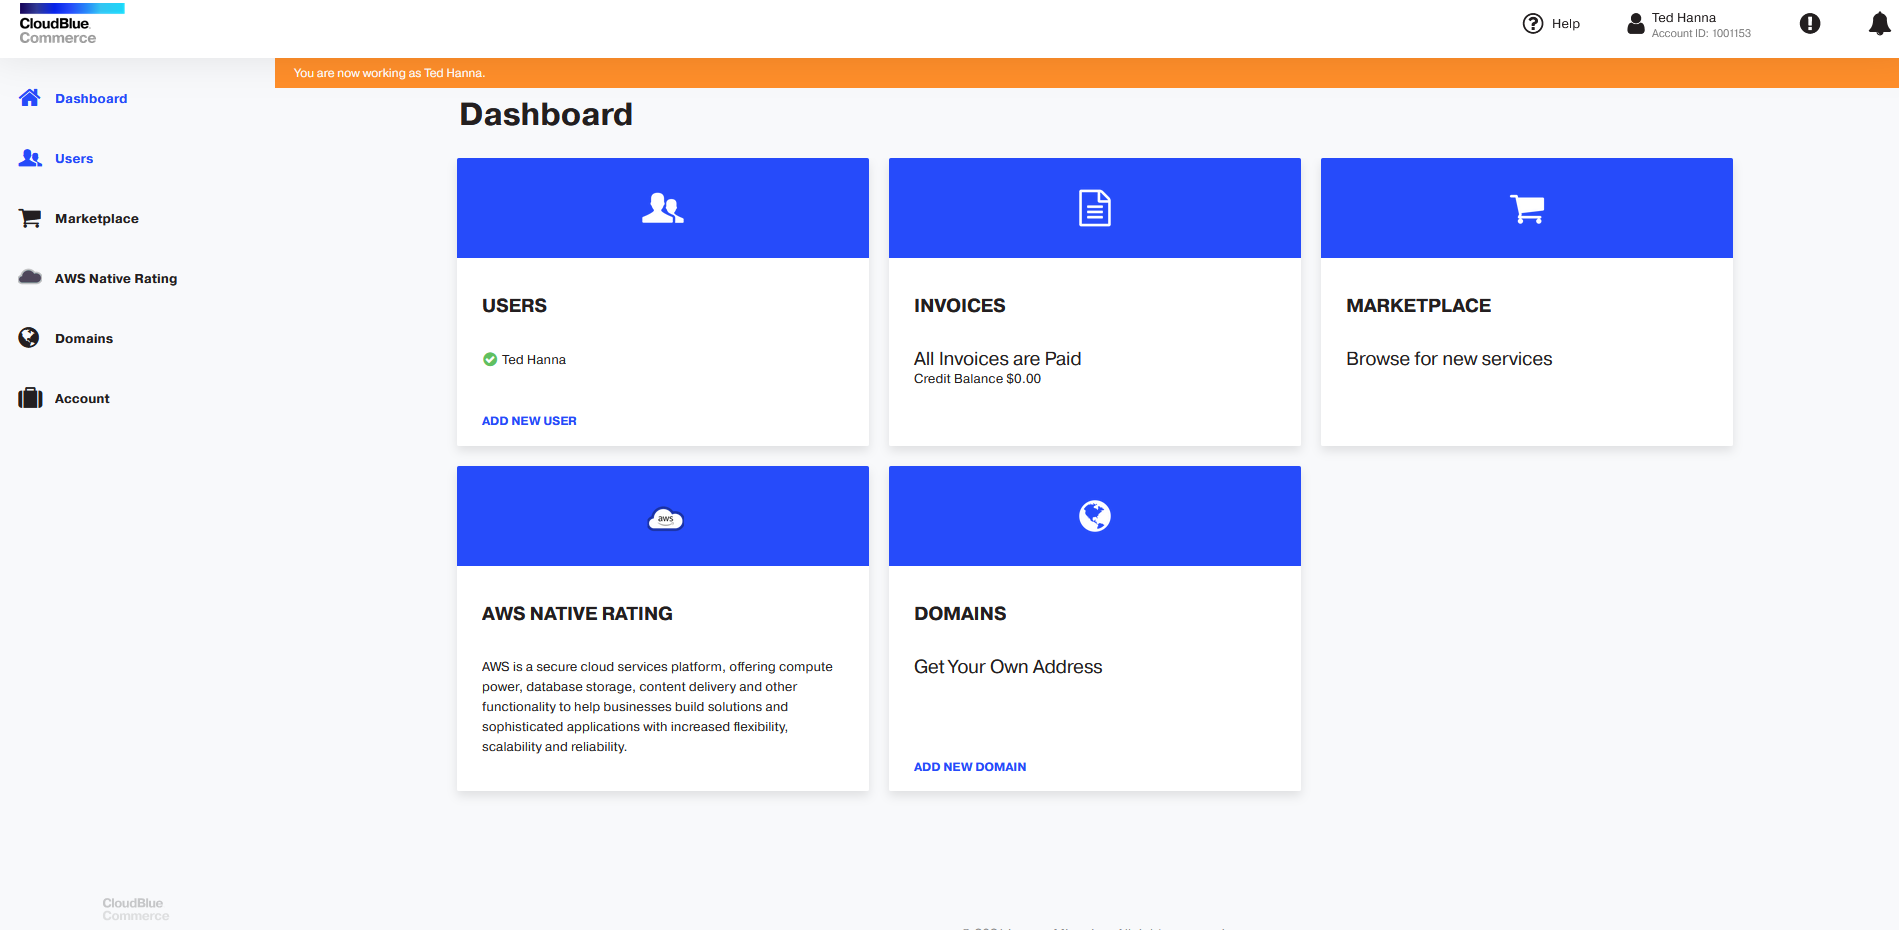The width and height of the screenshot is (1899, 930).
Task: Open the alert exclamation icon in header
Action: click(1810, 24)
